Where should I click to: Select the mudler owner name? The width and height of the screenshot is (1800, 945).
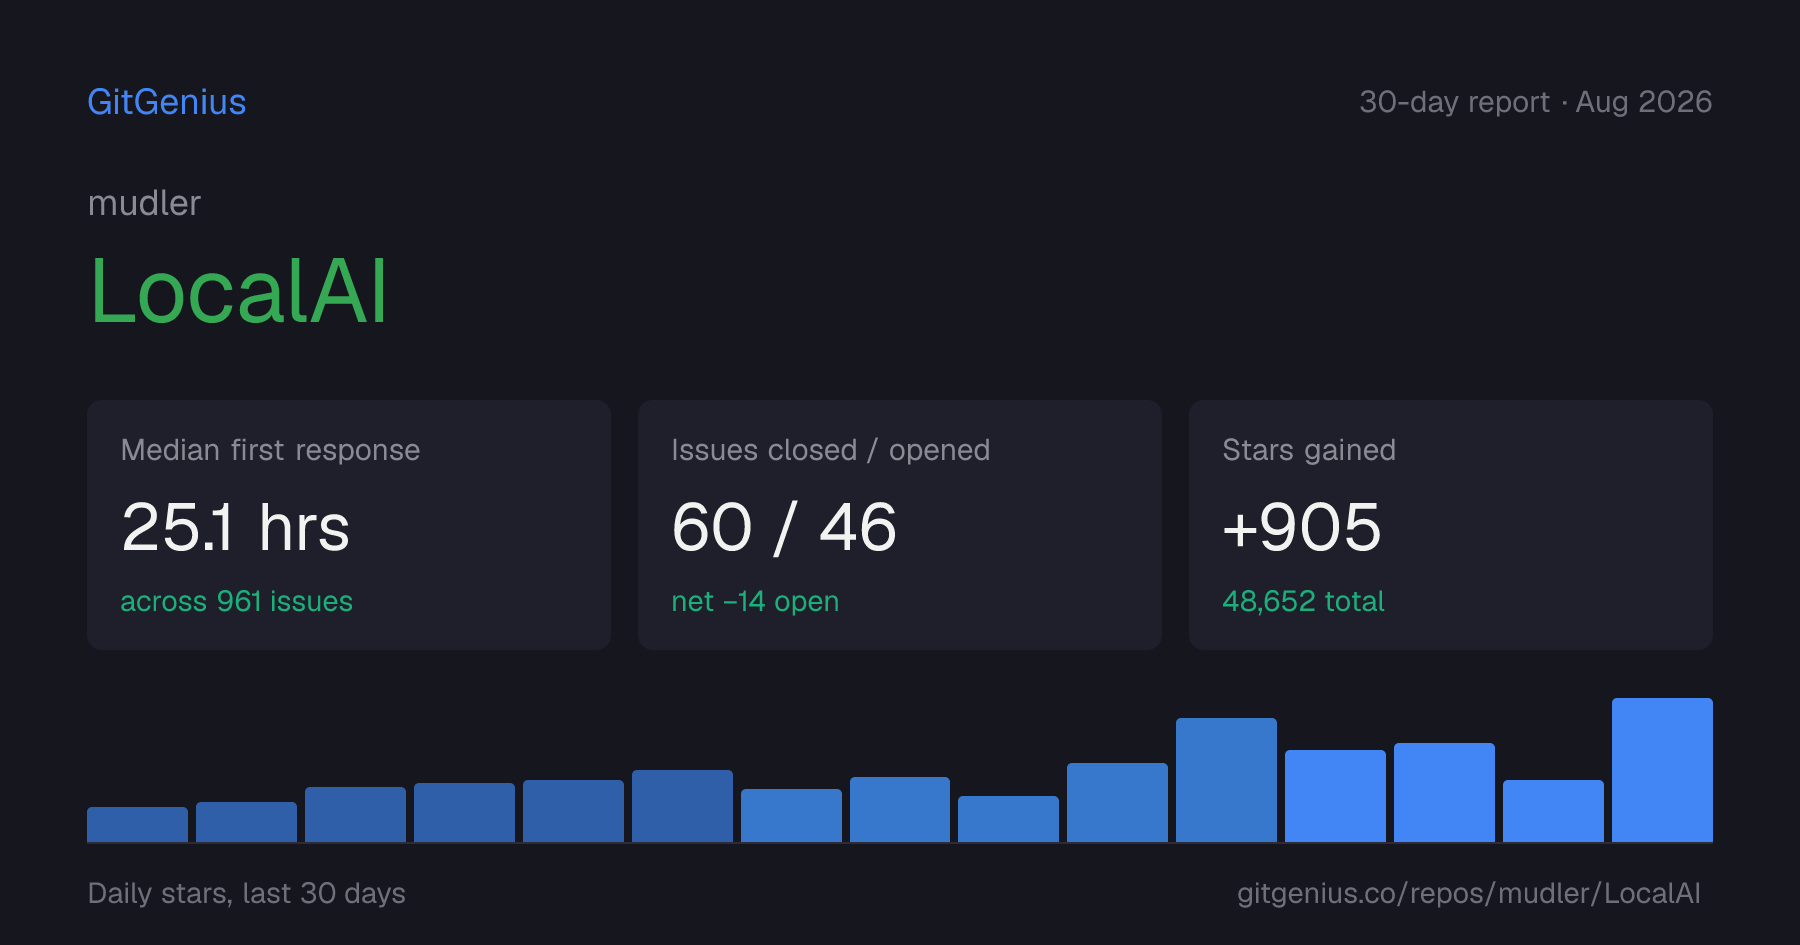144,203
